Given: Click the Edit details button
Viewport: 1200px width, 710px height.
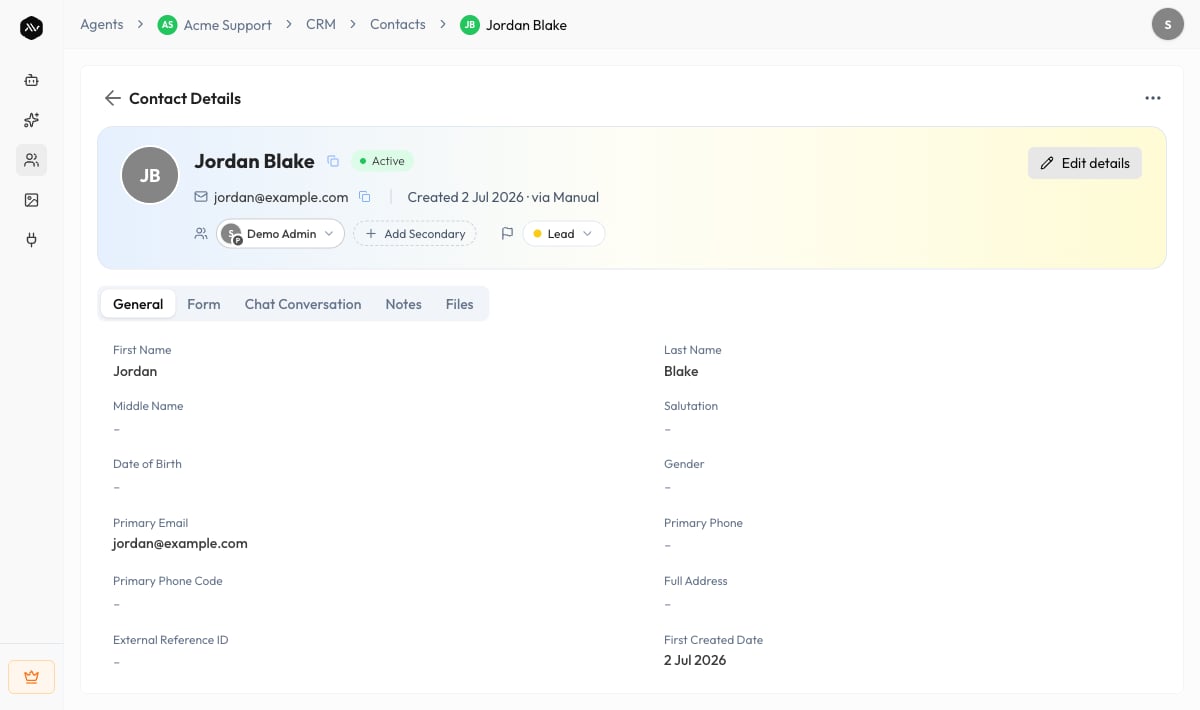Looking at the screenshot, I should point(1085,163).
